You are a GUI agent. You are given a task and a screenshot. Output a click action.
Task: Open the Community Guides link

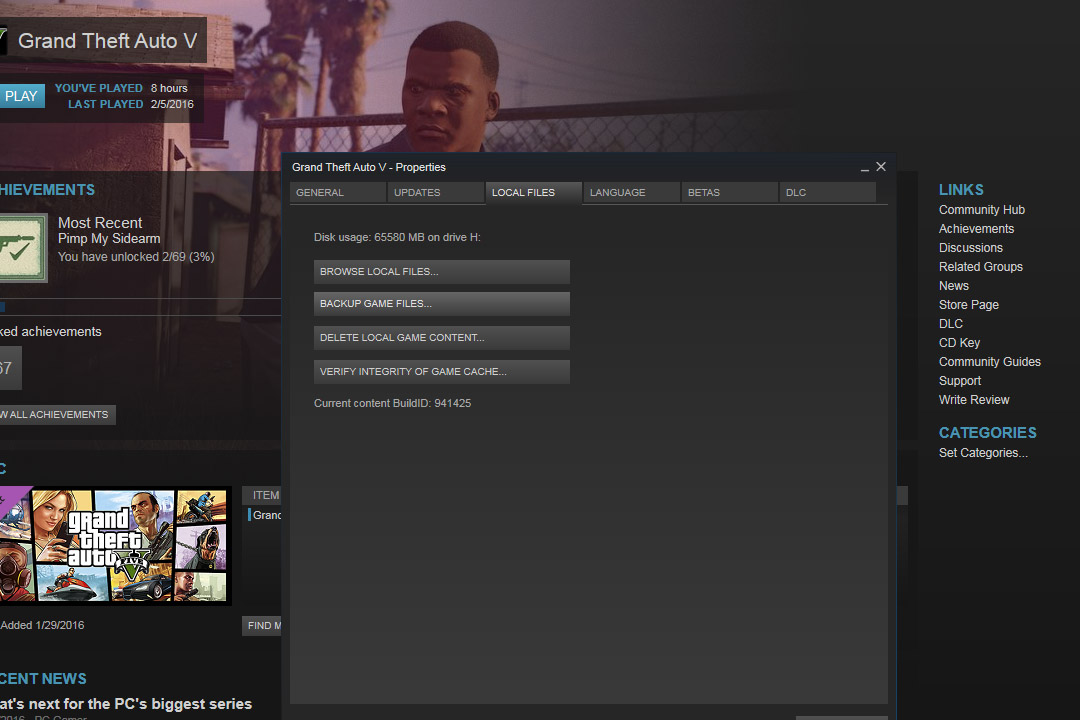pyautogui.click(x=990, y=362)
